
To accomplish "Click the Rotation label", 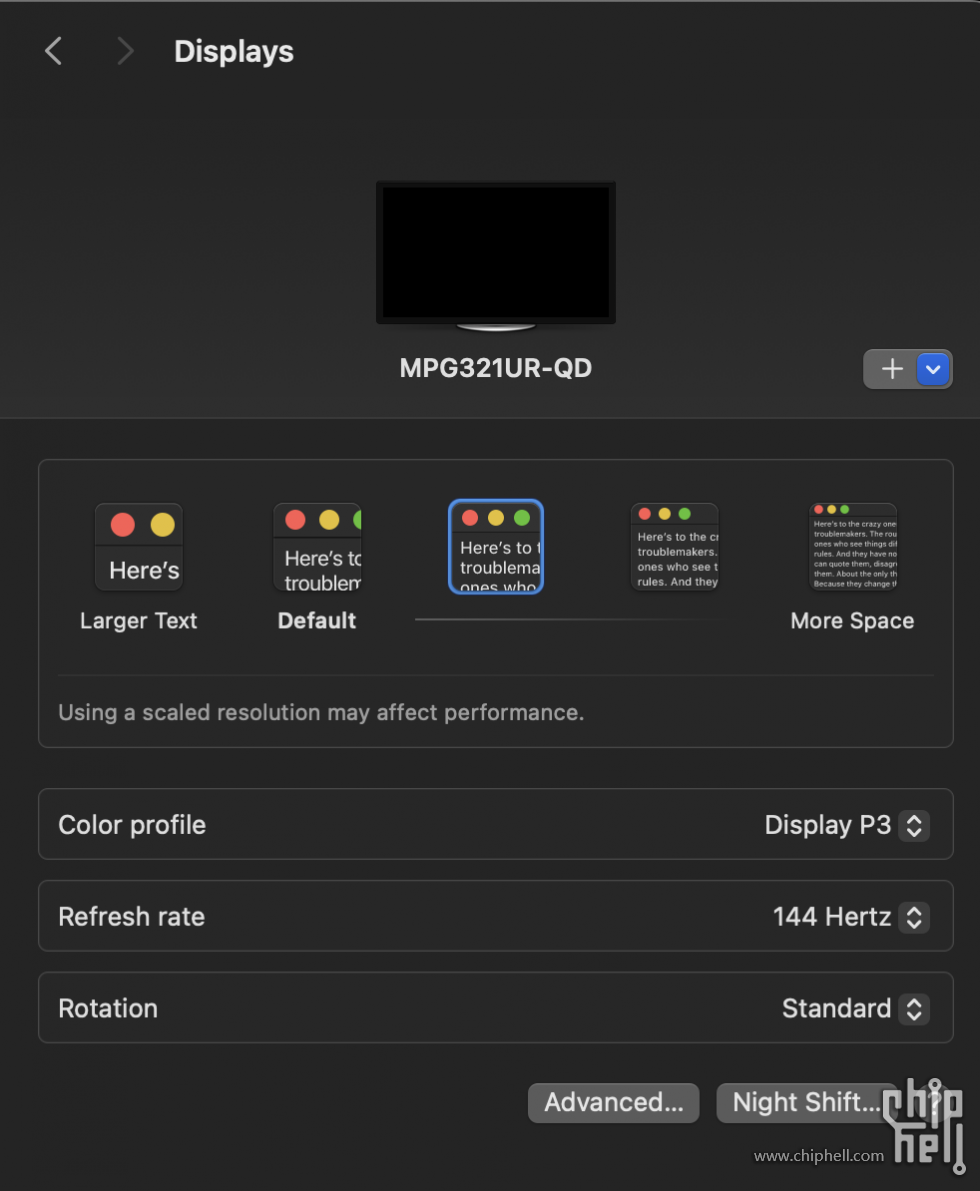I will pos(108,1009).
